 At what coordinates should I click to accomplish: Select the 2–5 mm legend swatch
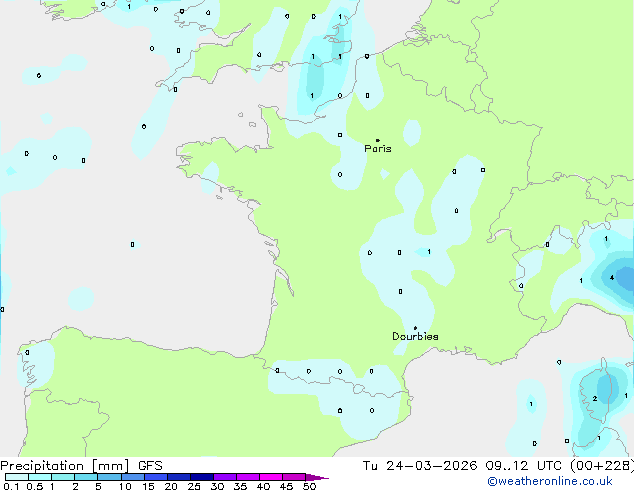(86, 477)
